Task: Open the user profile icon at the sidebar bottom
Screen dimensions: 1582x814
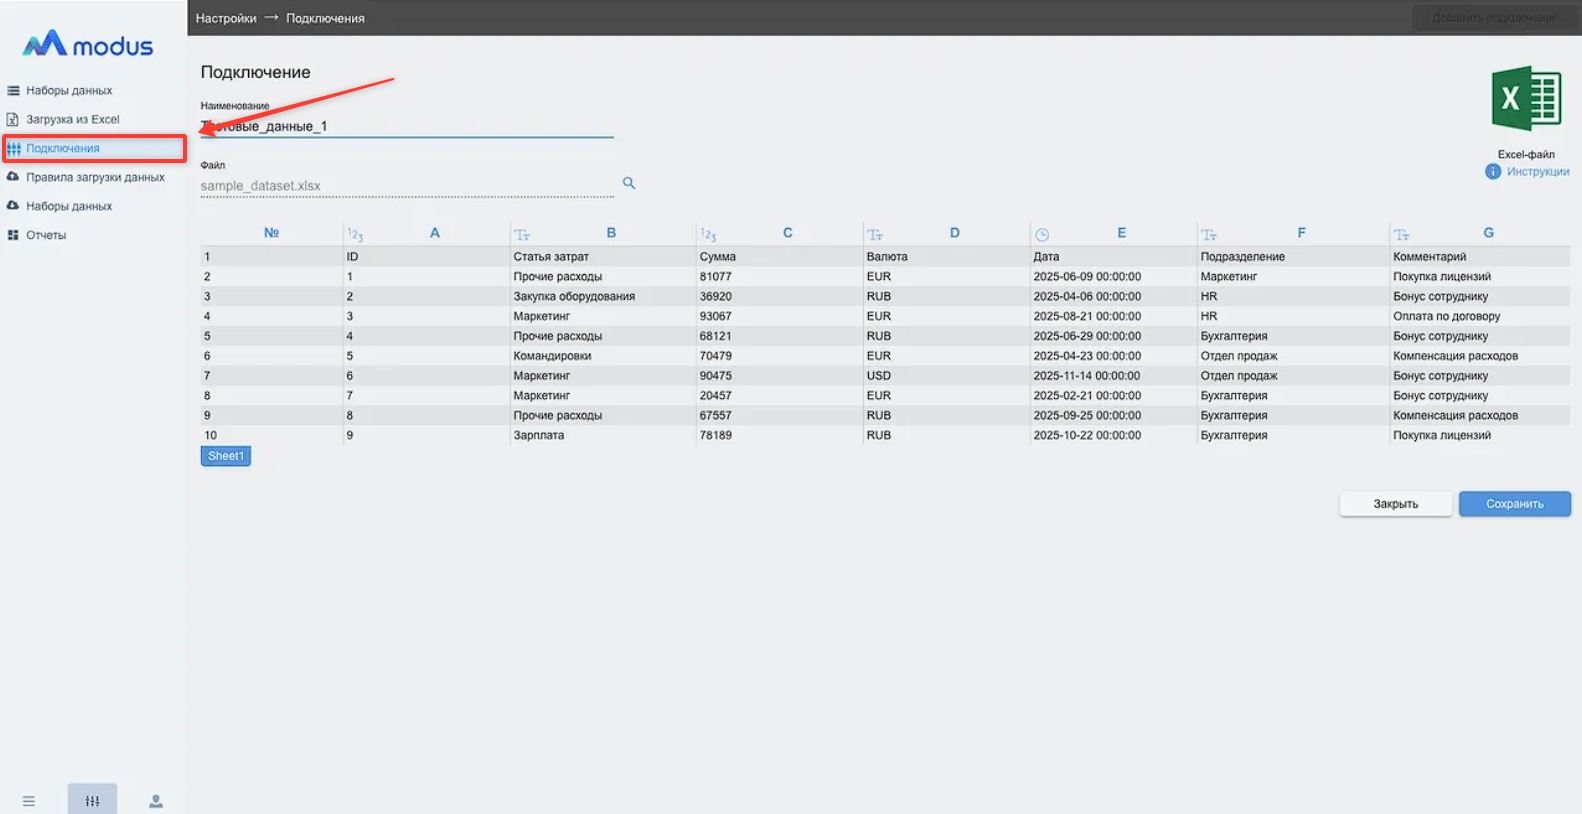Action: [x=156, y=801]
